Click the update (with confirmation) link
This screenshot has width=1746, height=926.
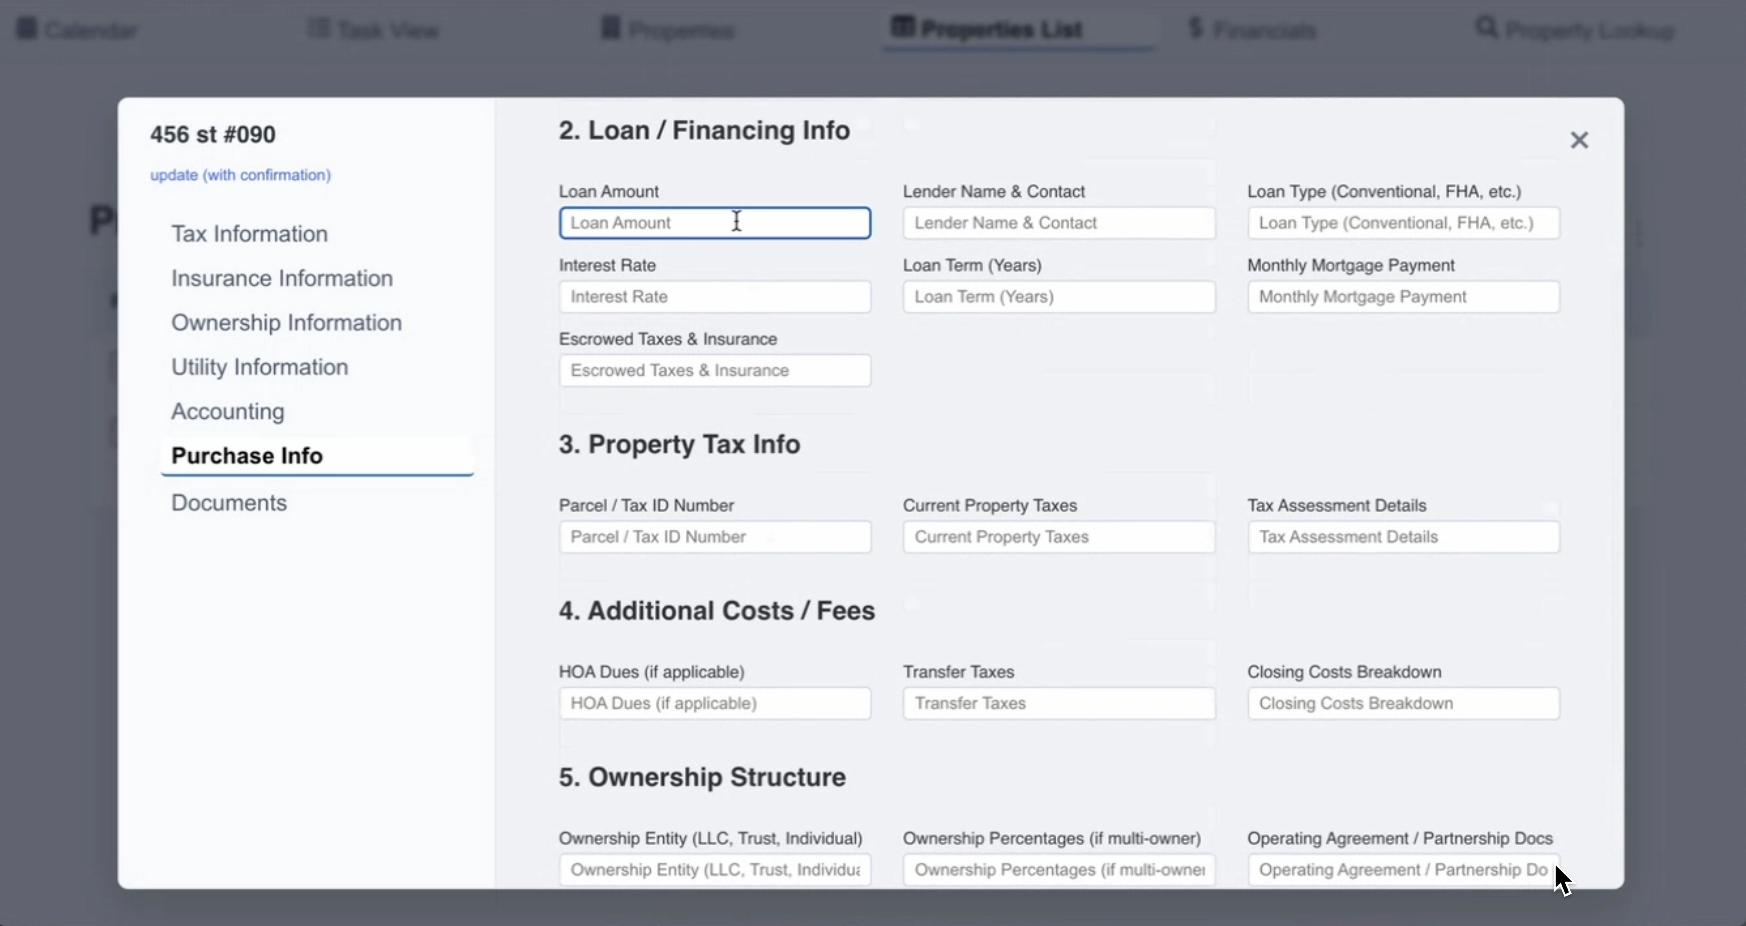(240, 175)
